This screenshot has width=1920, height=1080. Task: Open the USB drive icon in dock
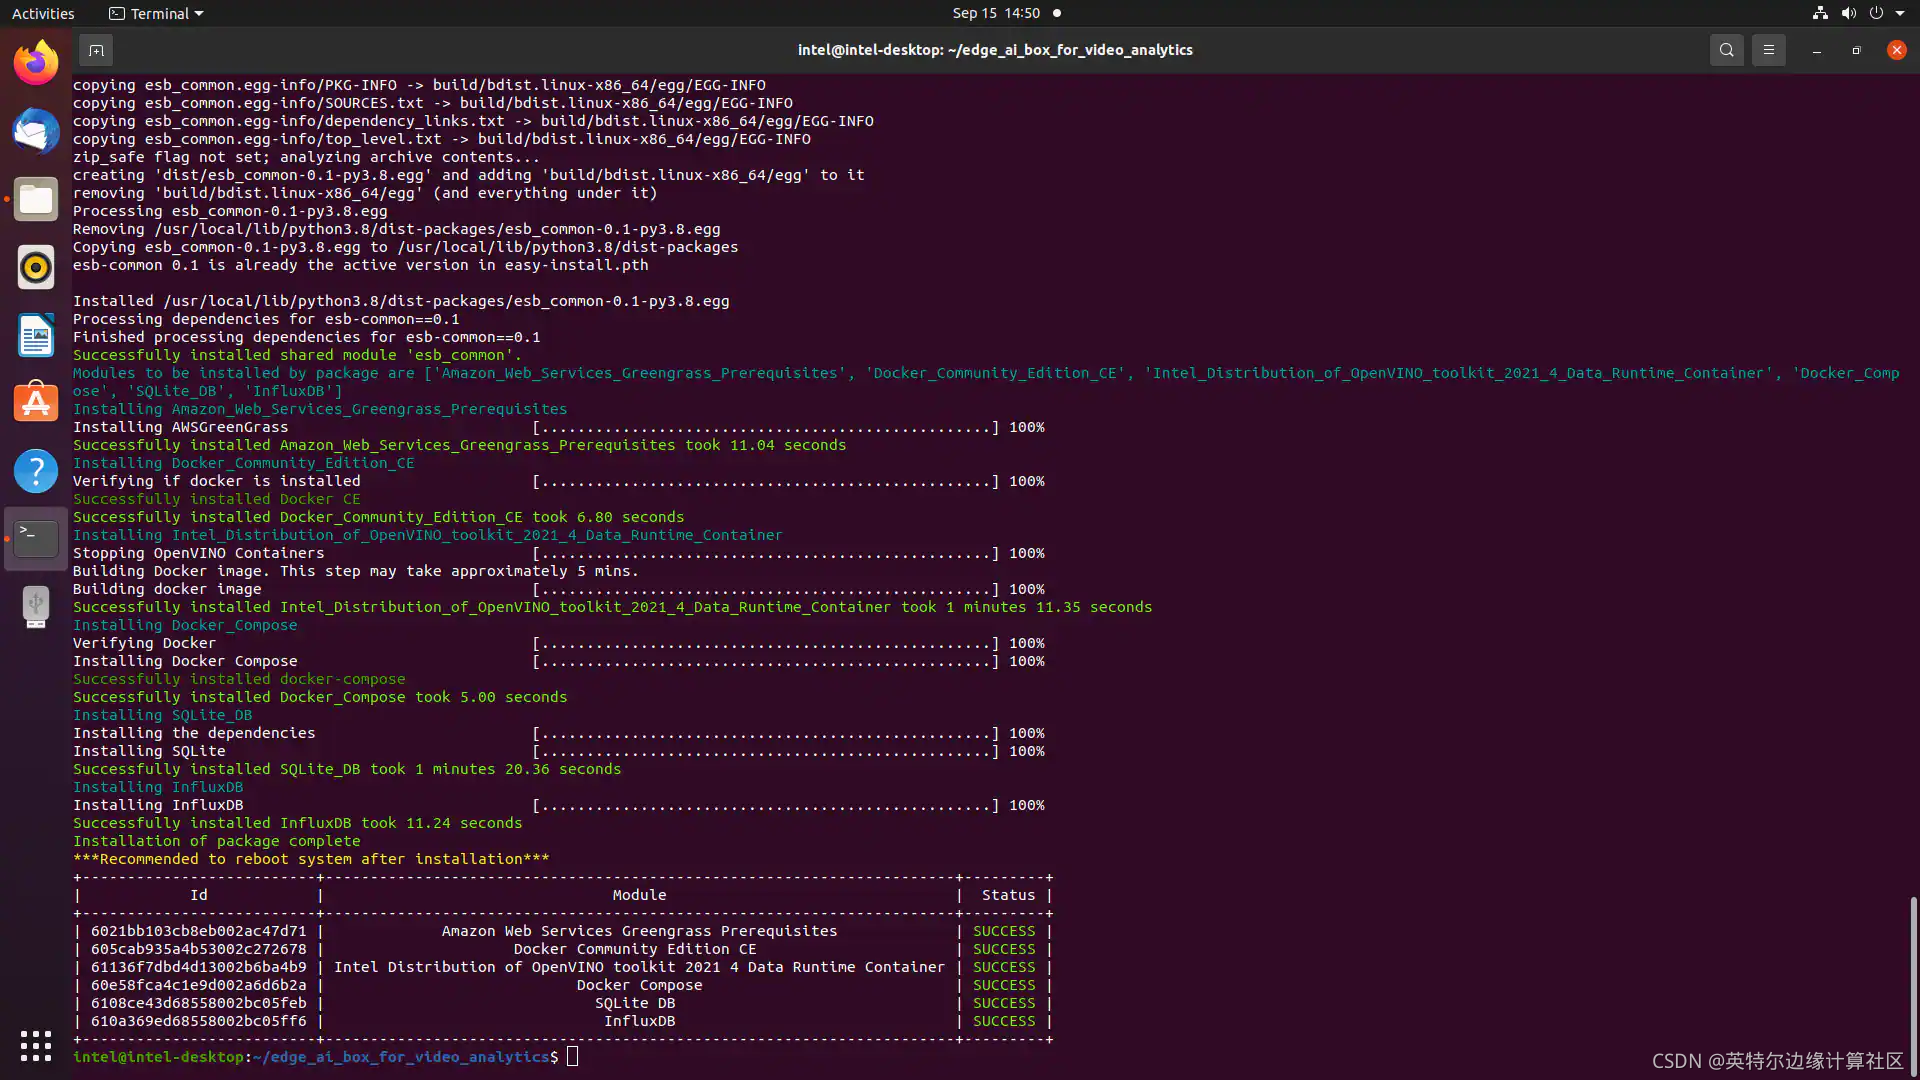(x=36, y=607)
